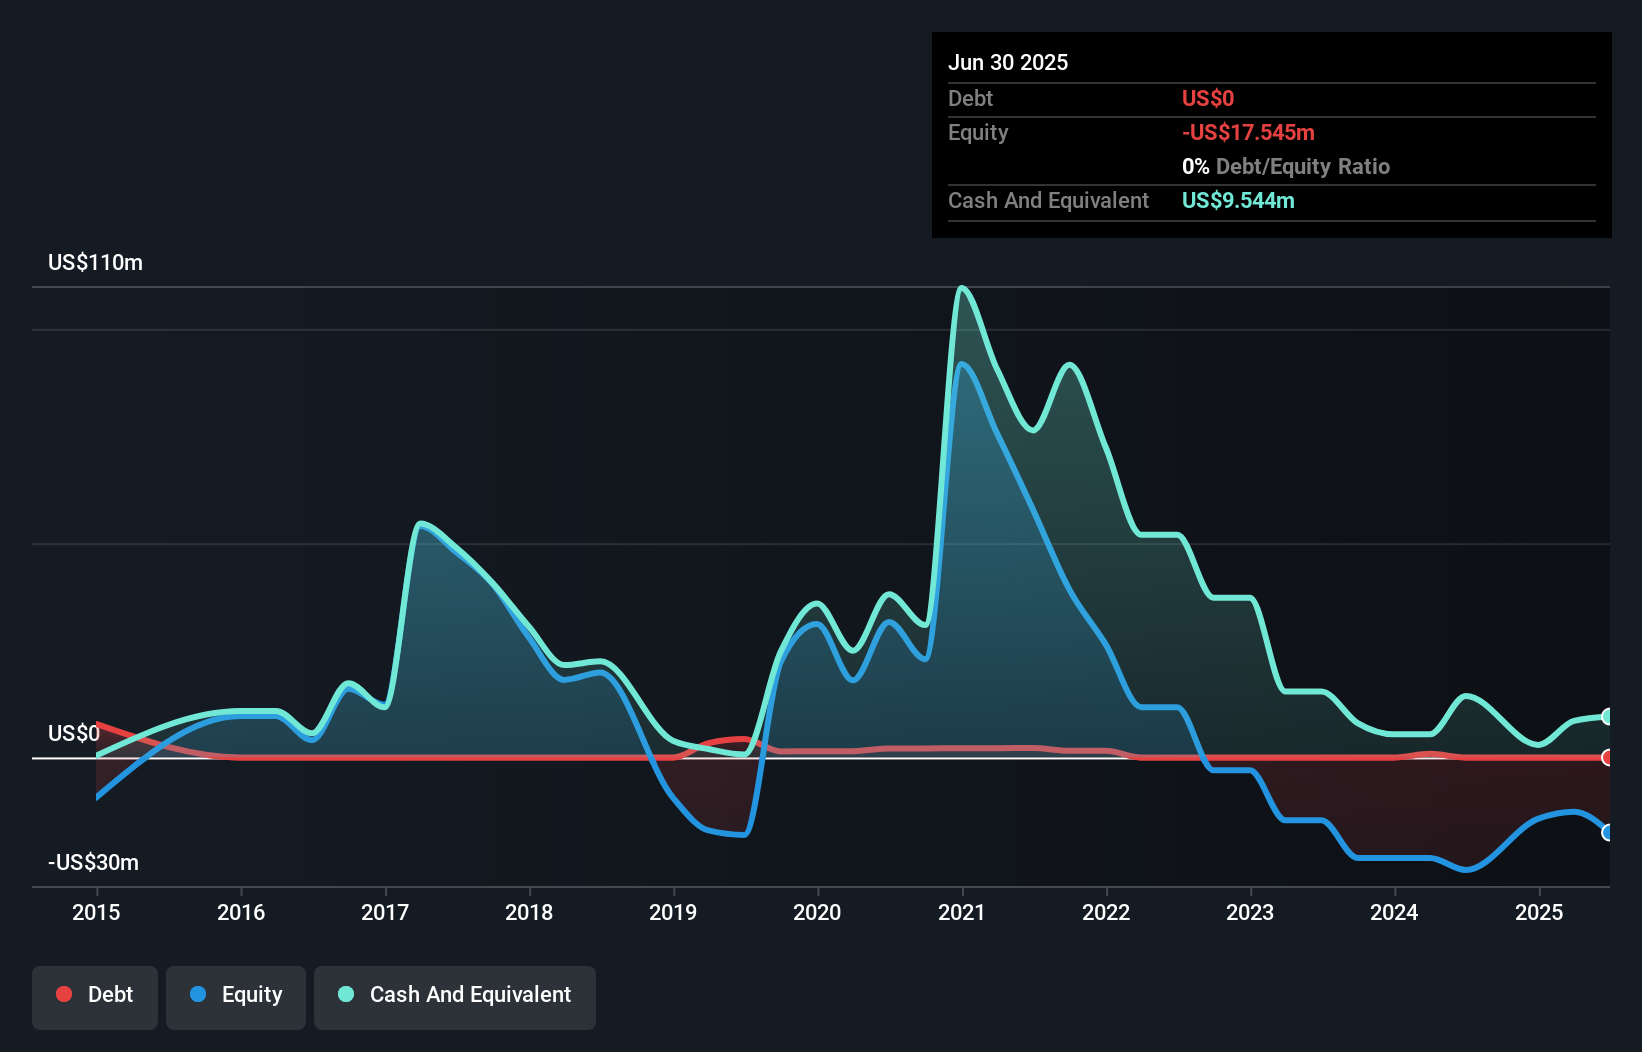Click the red debt endpoint marker on the right

click(1607, 757)
